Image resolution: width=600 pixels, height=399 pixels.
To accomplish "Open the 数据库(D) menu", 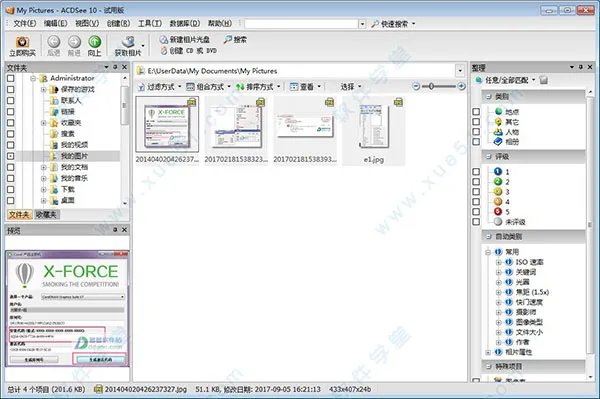I will click(x=185, y=24).
